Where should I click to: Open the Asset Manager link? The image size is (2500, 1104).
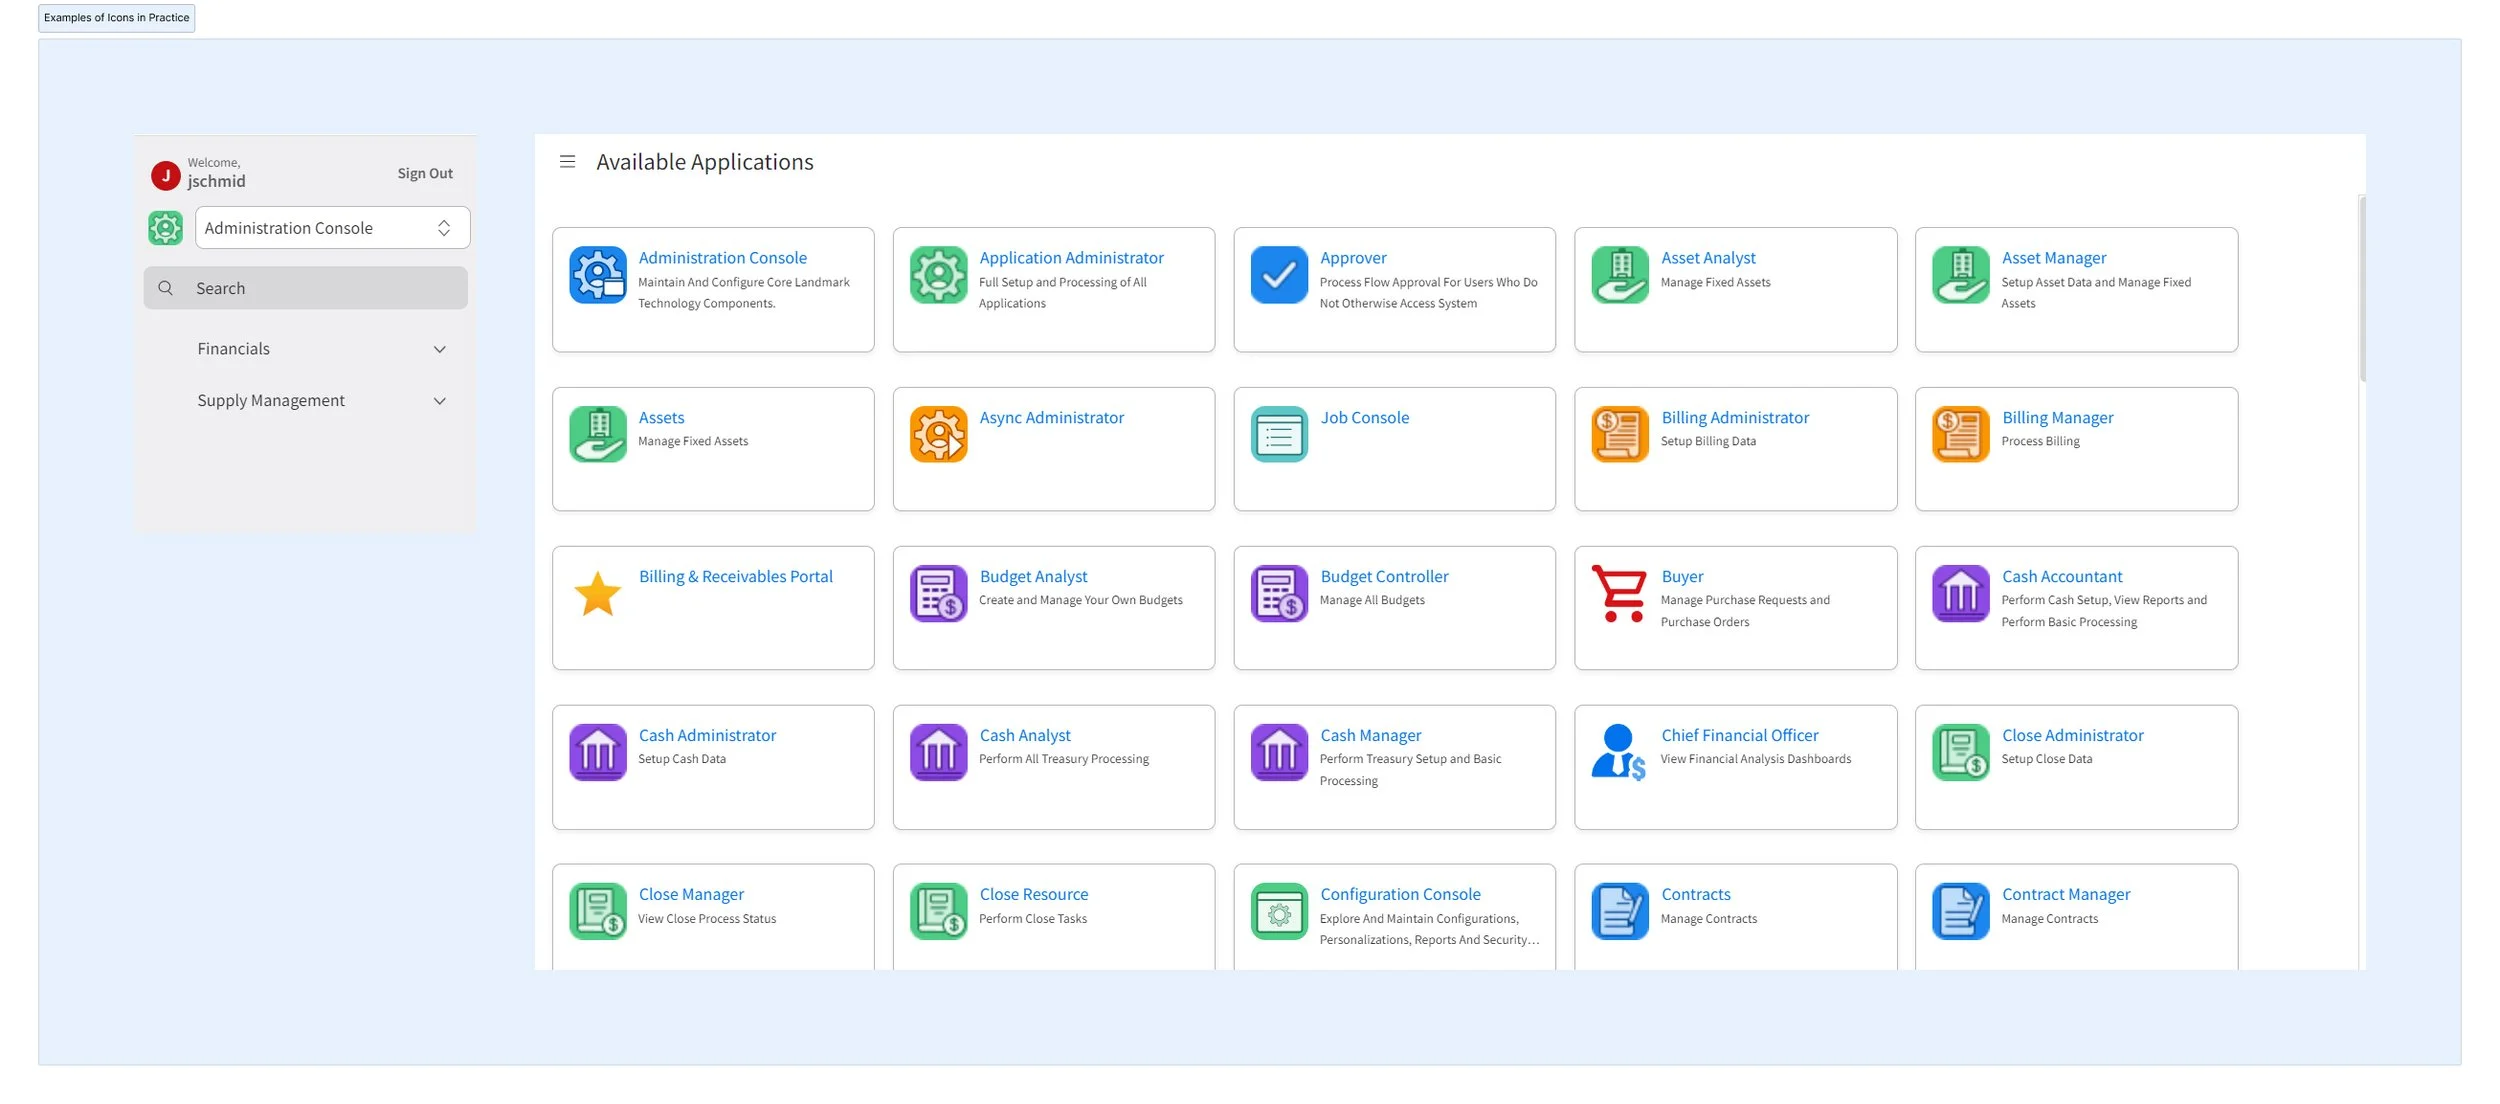pos(2053,258)
